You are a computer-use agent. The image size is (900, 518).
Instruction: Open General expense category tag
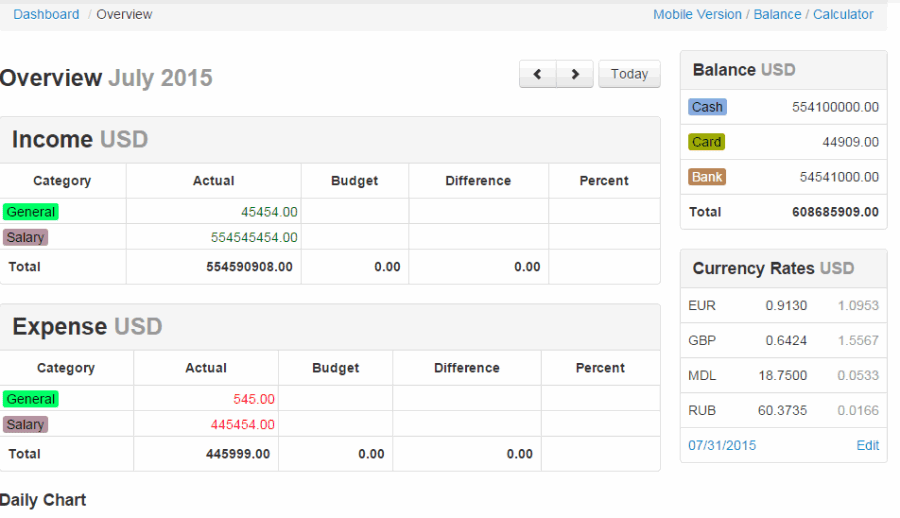[31, 399]
